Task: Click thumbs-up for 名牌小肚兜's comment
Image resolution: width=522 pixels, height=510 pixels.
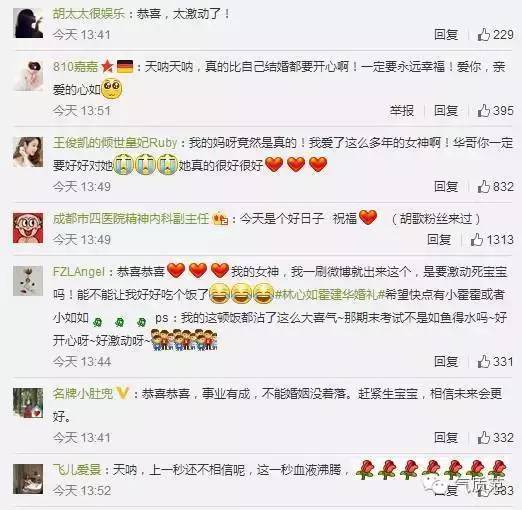Action: [x=483, y=437]
